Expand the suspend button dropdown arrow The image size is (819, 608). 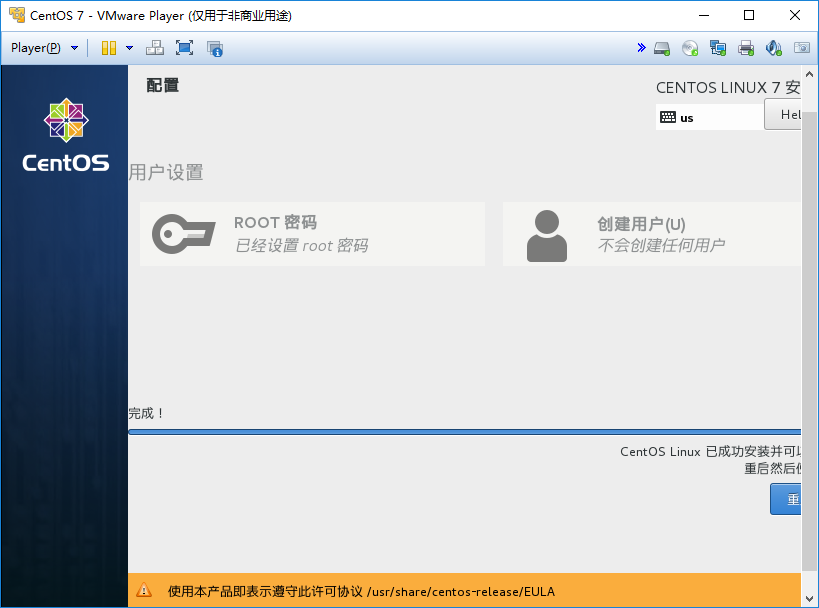coord(128,48)
